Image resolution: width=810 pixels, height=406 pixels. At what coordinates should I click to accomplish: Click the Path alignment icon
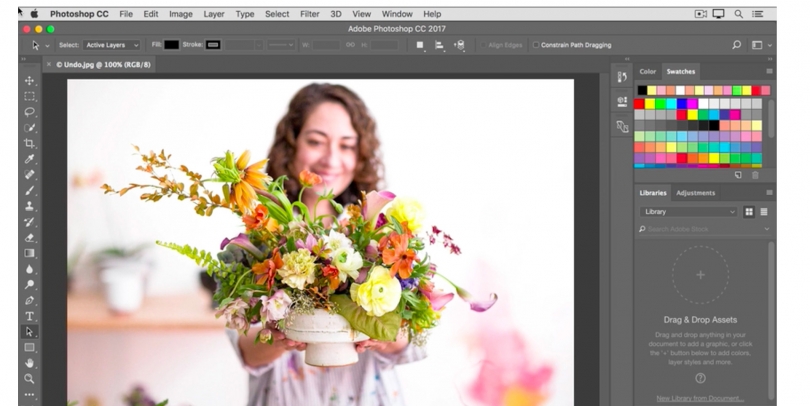[x=439, y=45]
